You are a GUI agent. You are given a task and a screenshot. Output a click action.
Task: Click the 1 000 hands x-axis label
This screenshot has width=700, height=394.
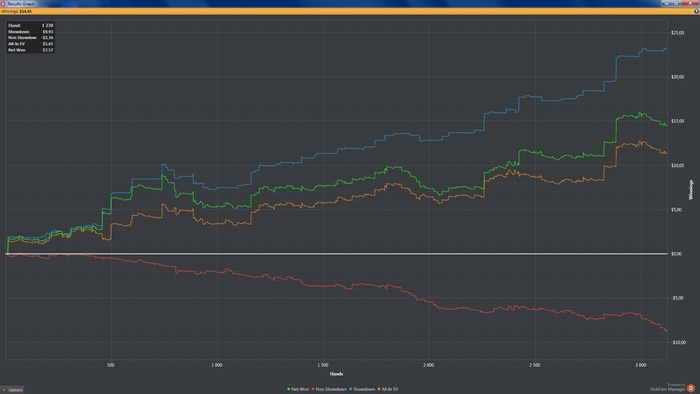[x=217, y=365]
